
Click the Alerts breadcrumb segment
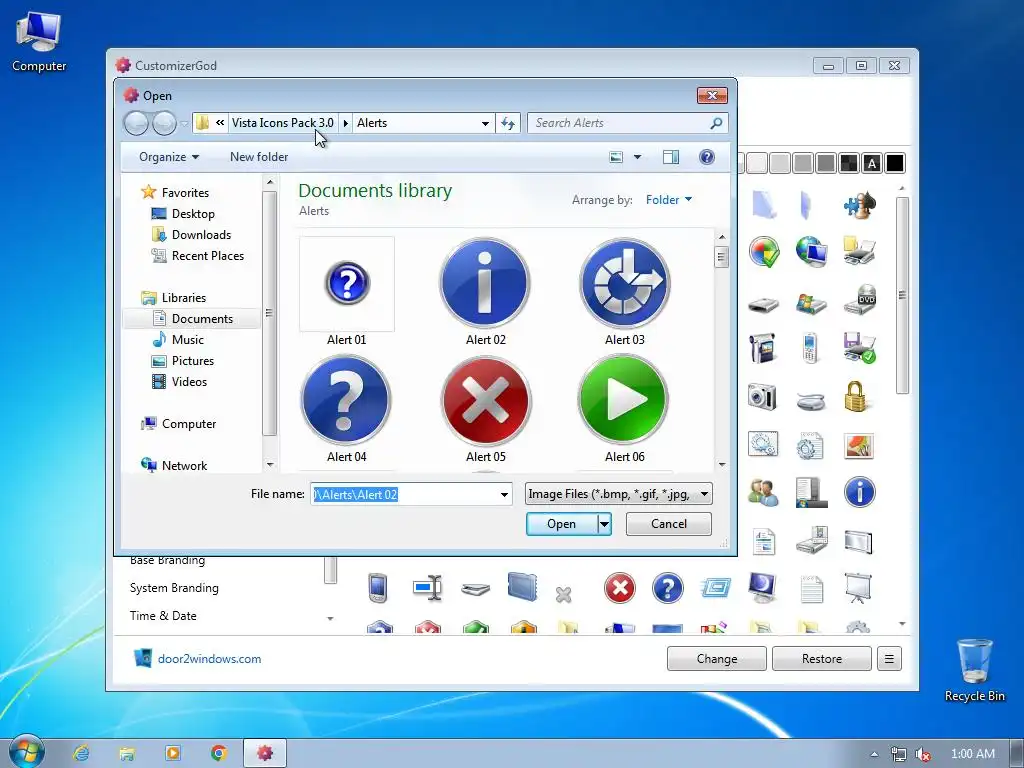pyautogui.click(x=372, y=123)
